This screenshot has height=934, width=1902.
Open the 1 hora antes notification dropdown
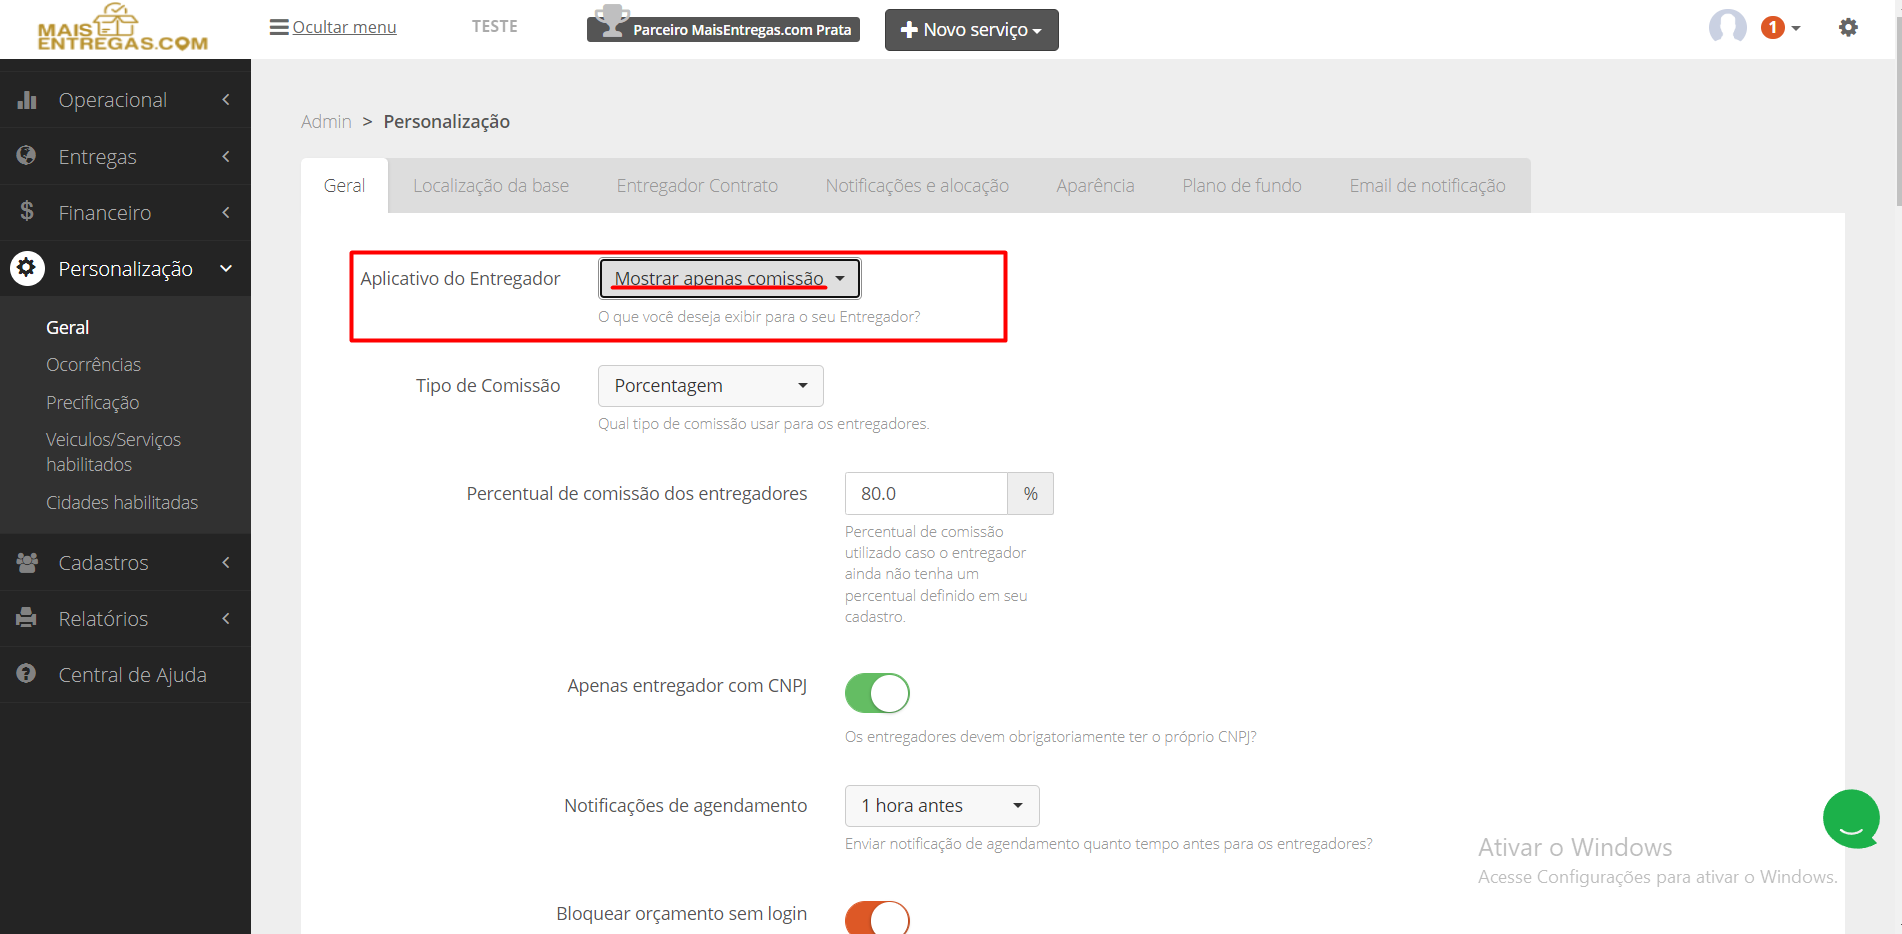click(942, 806)
